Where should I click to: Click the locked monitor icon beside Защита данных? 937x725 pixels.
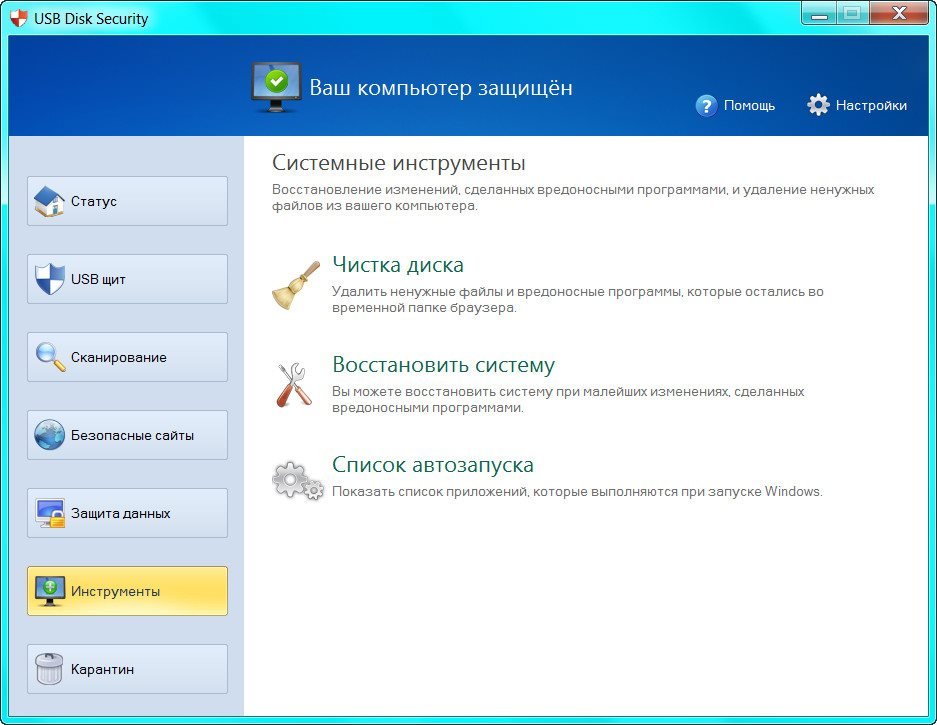(x=50, y=513)
